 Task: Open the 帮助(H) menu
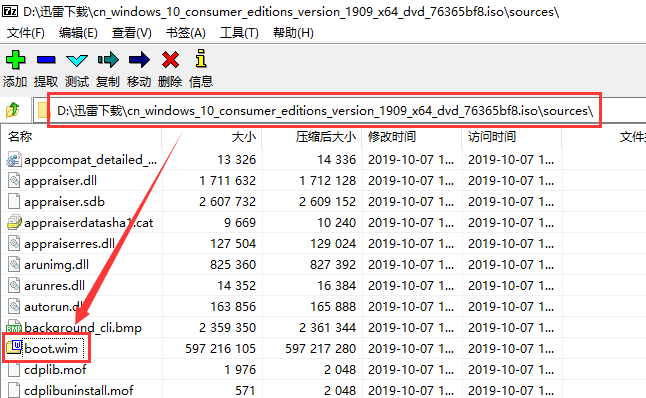click(x=293, y=33)
